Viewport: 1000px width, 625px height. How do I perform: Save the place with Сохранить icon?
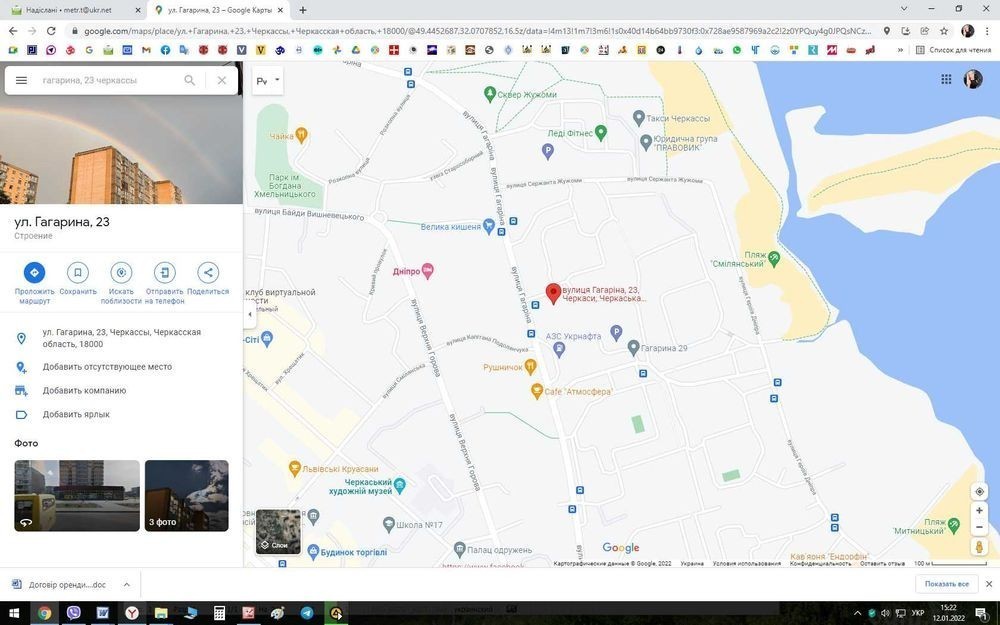click(78, 272)
